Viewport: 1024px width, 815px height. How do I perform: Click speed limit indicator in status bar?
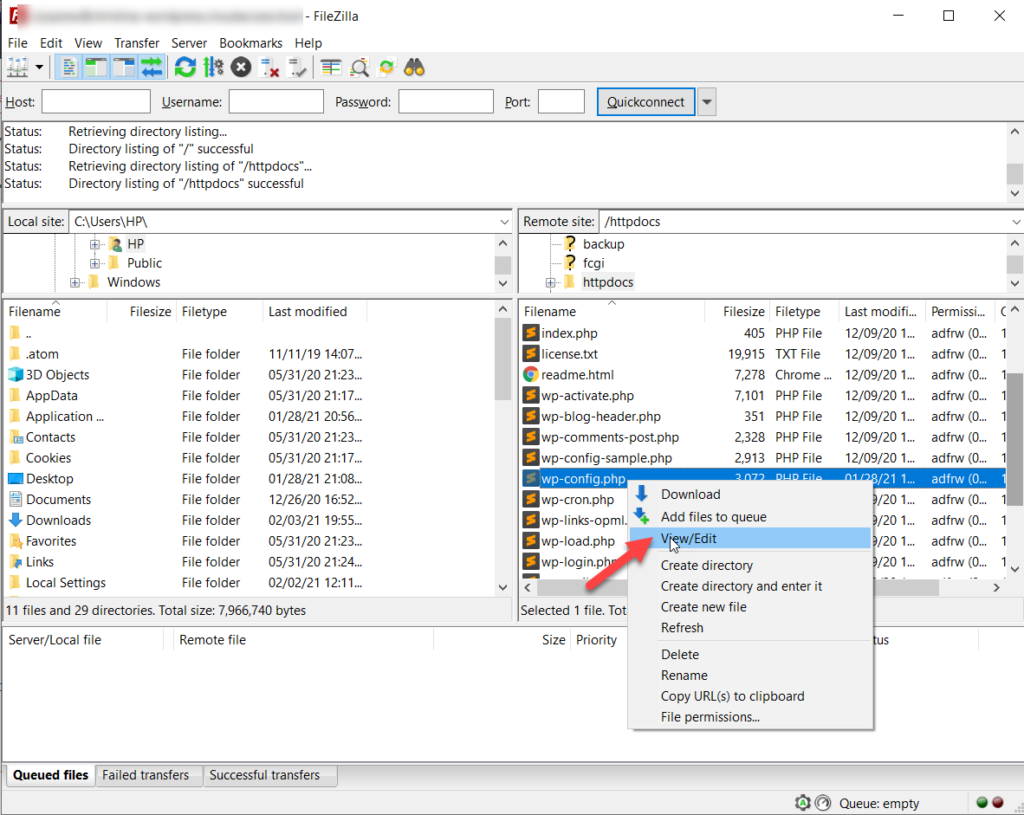tap(823, 803)
